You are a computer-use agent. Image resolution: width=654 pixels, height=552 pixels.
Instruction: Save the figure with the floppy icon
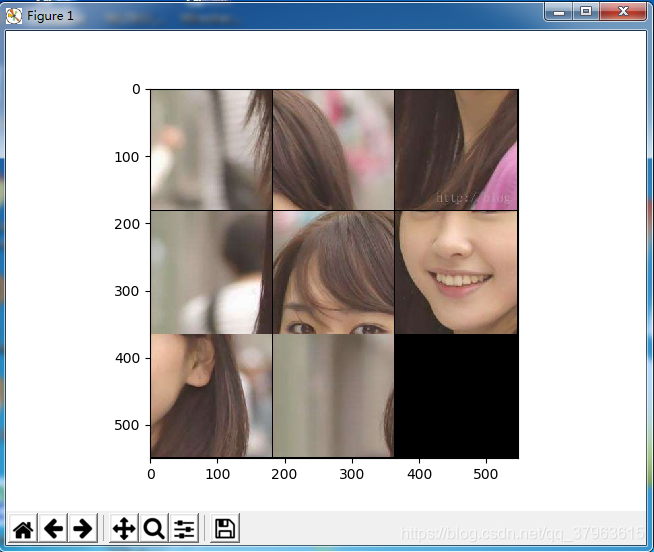(x=225, y=529)
